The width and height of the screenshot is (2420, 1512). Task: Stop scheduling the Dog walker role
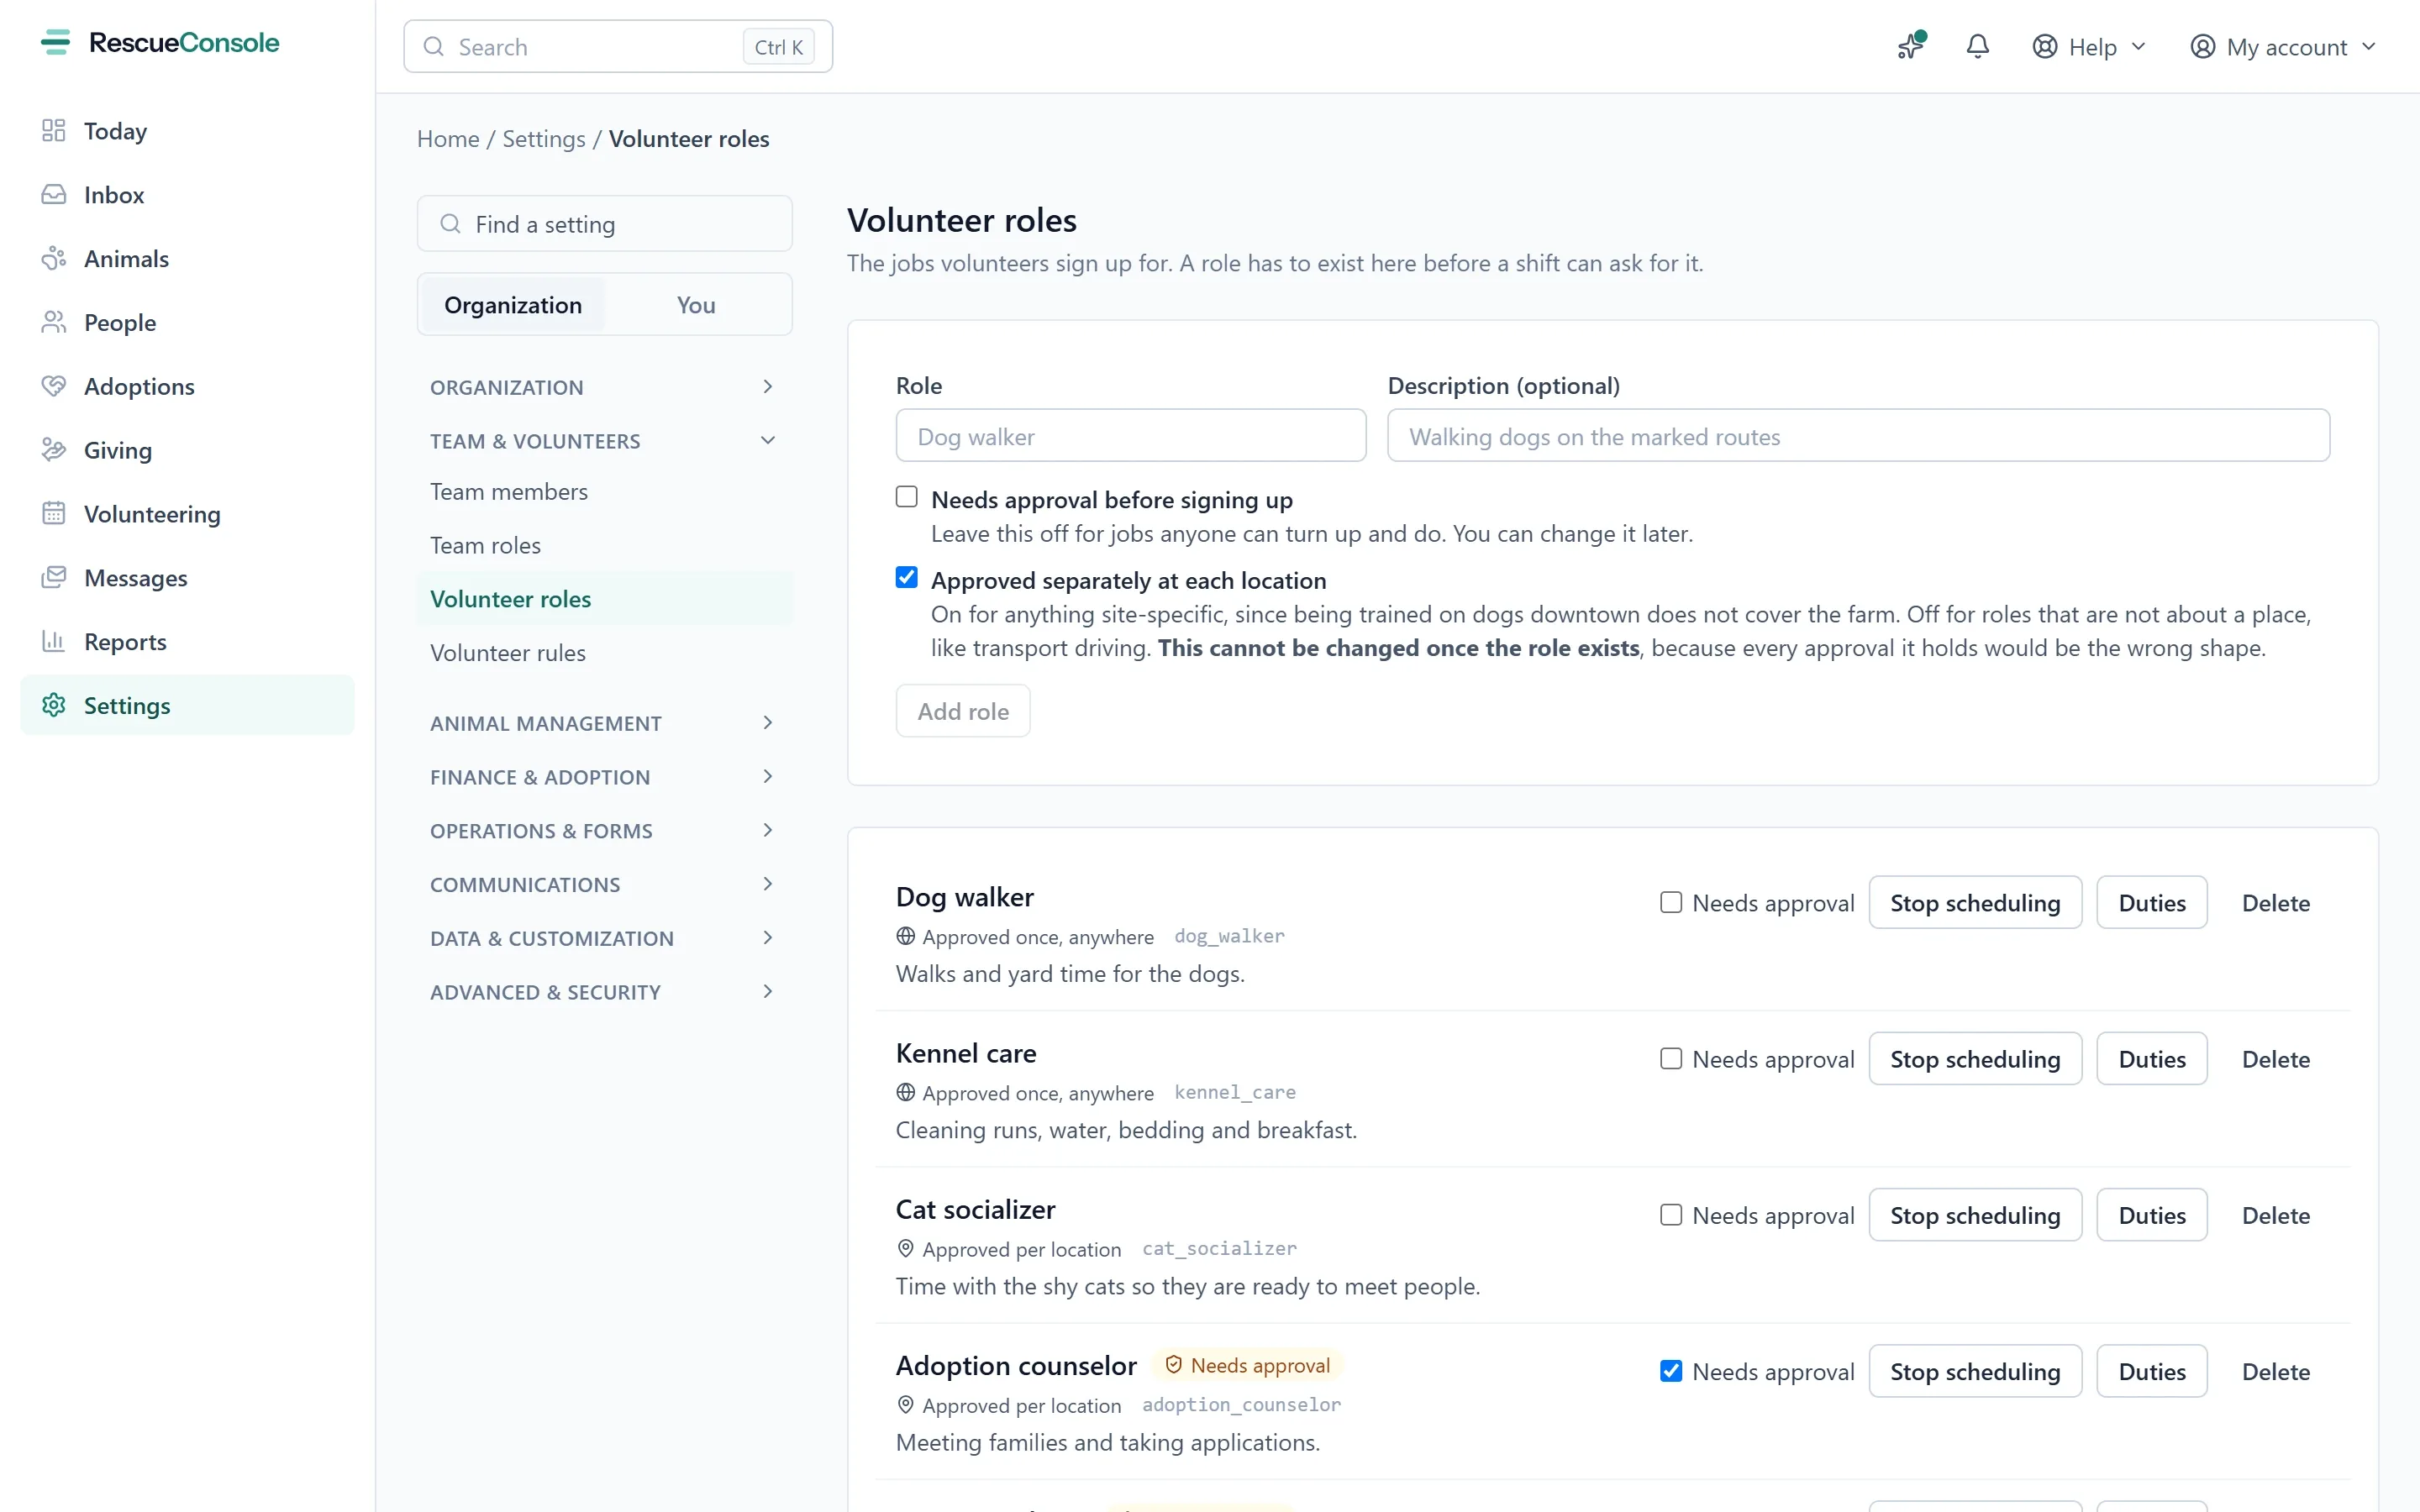coord(1975,902)
